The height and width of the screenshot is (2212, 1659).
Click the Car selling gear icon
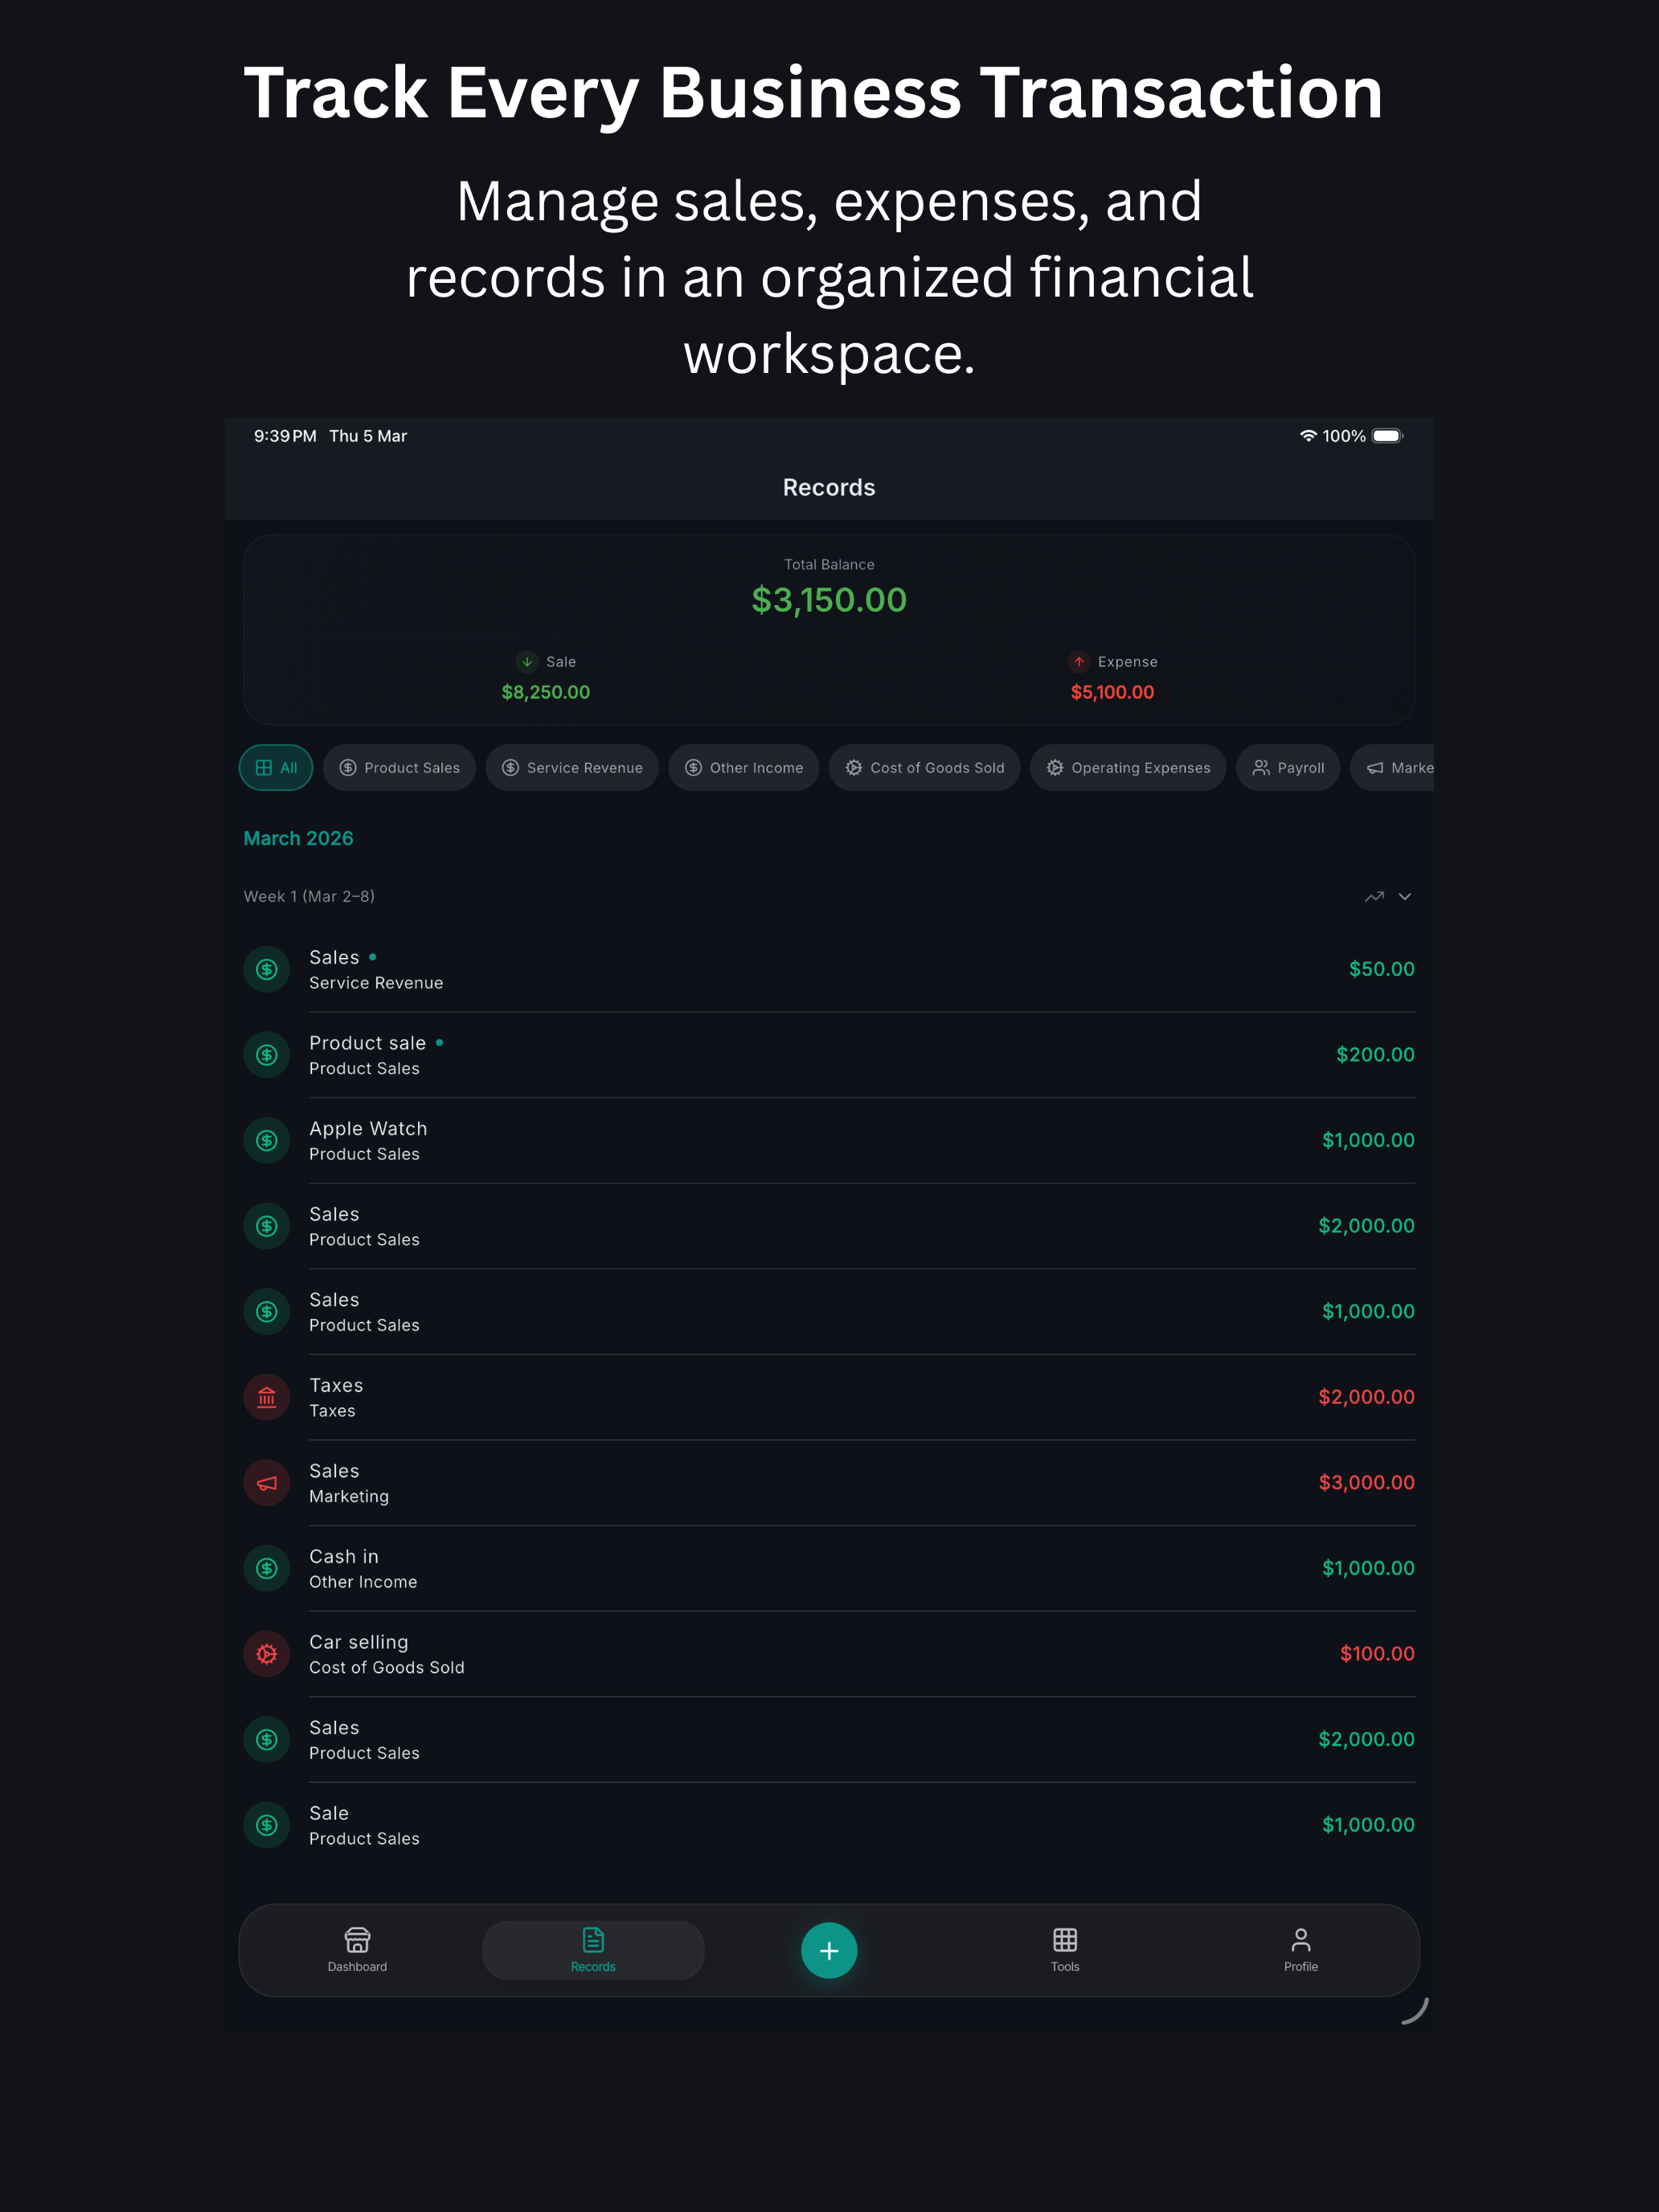click(267, 1654)
